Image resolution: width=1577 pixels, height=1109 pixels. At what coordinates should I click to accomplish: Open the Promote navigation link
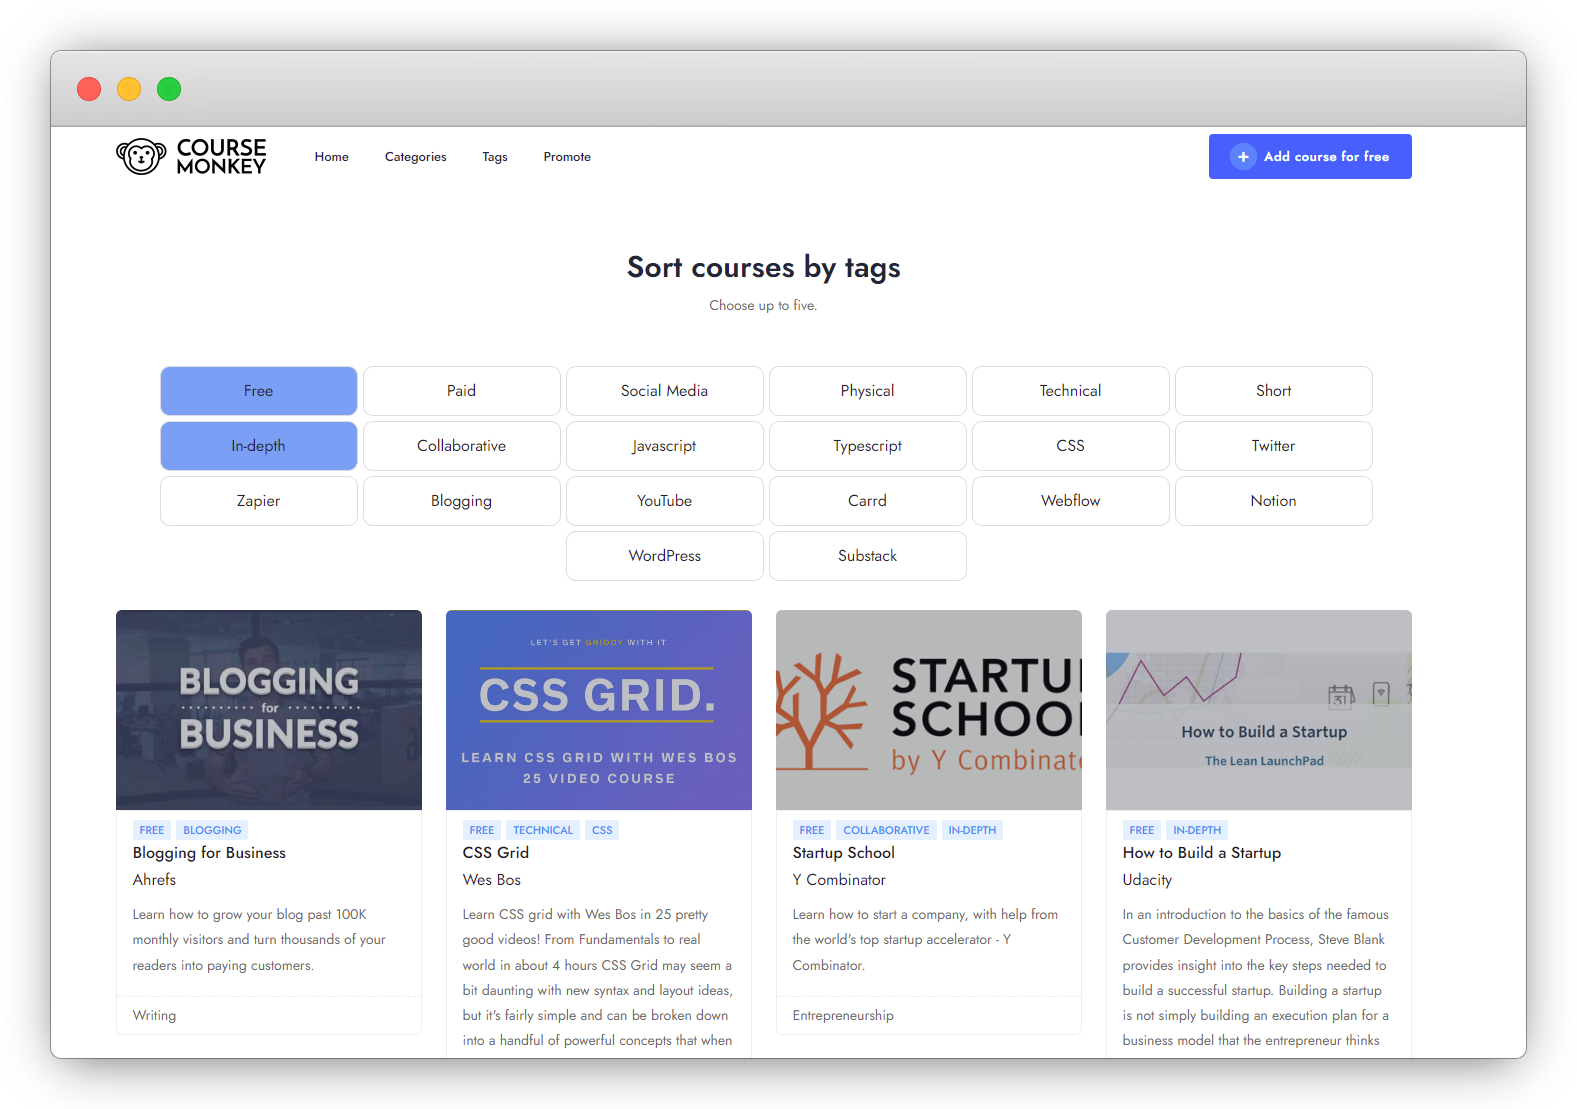[x=567, y=157]
